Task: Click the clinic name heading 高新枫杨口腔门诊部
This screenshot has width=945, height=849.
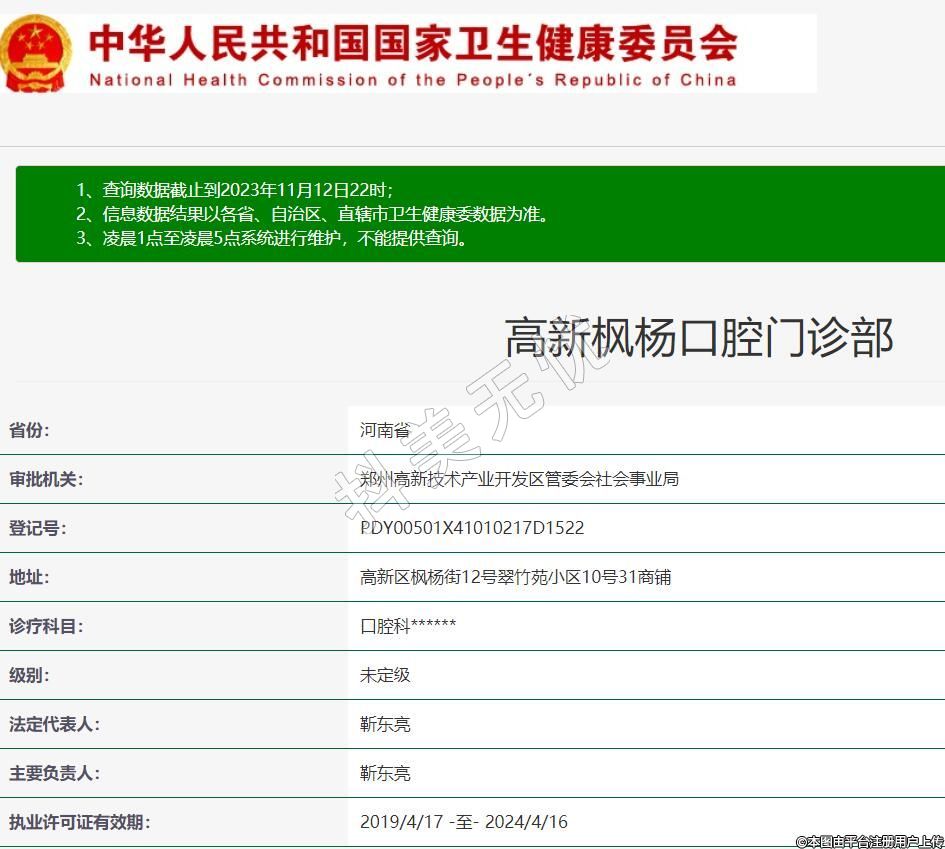Action: (x=698, y=338)
